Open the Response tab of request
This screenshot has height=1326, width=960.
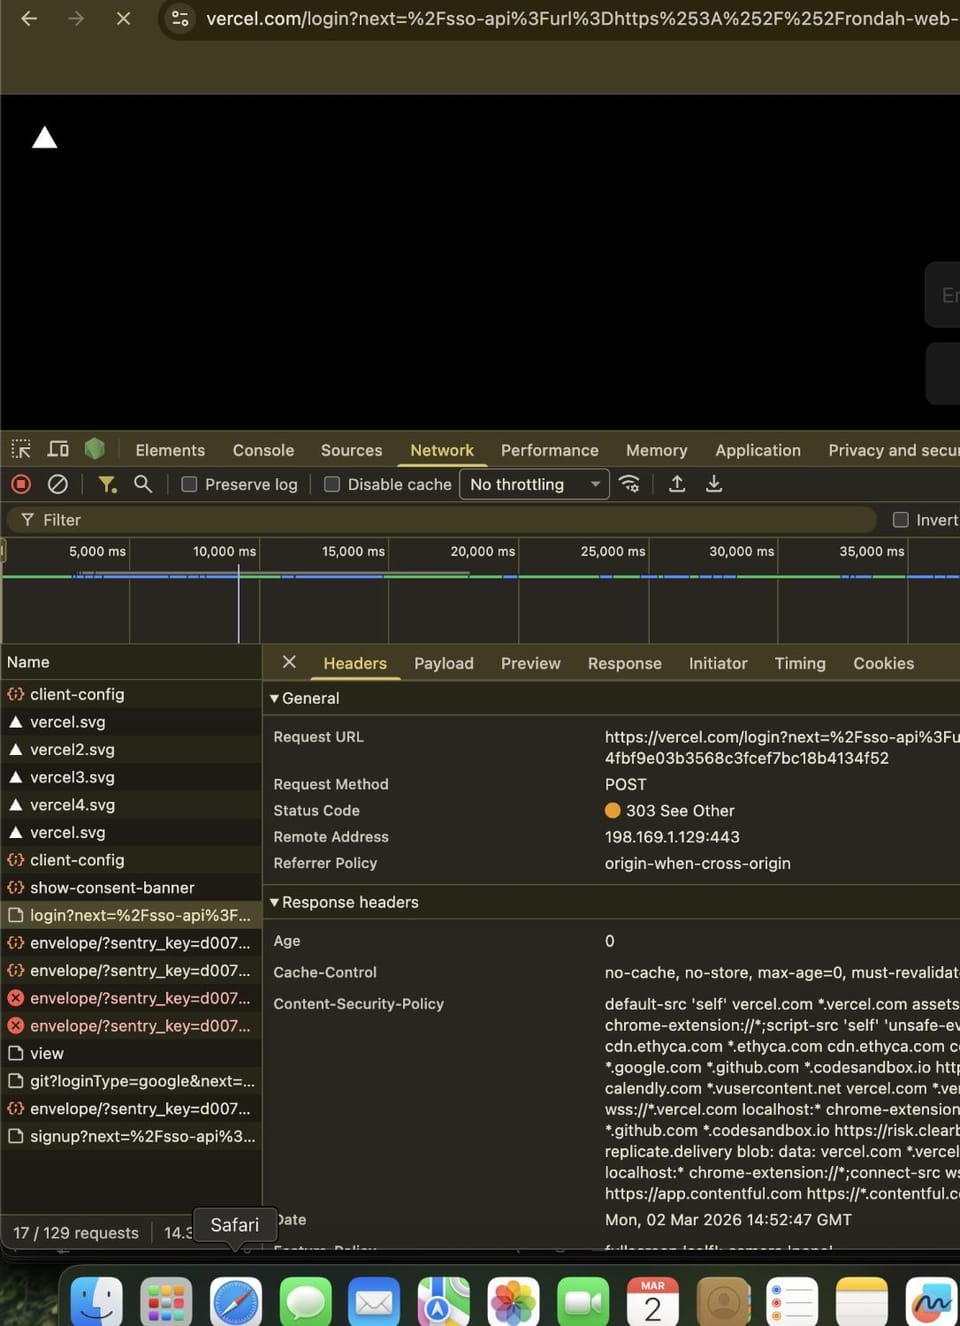625,663
